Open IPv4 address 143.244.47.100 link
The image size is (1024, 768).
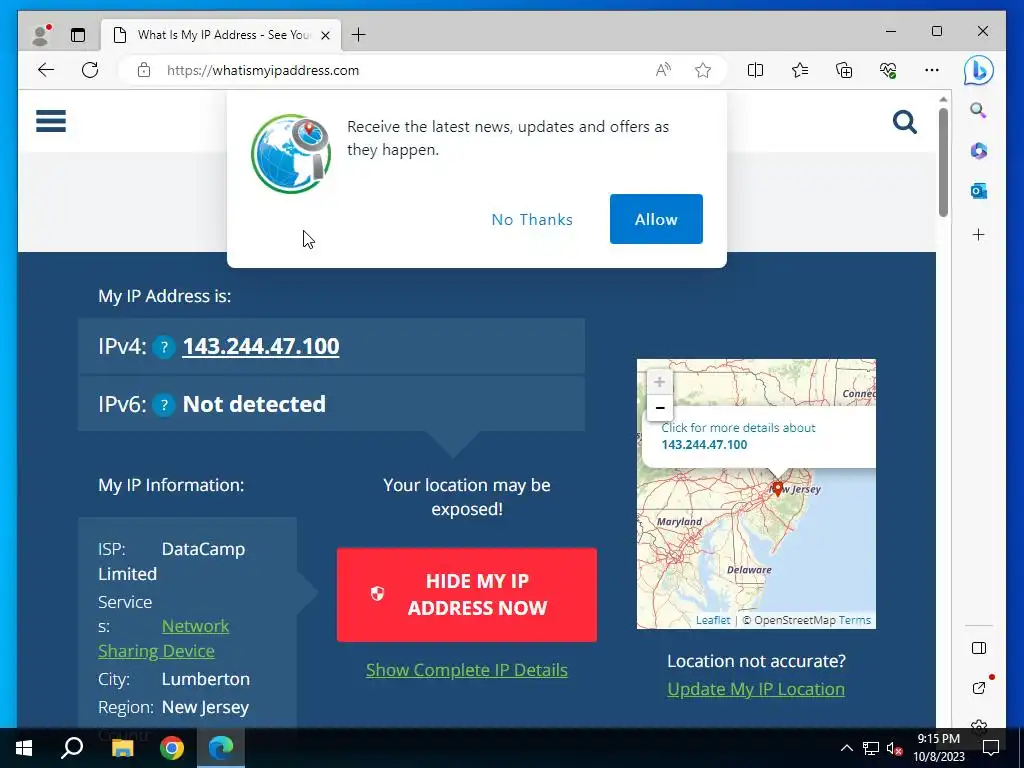click(261, 346)
